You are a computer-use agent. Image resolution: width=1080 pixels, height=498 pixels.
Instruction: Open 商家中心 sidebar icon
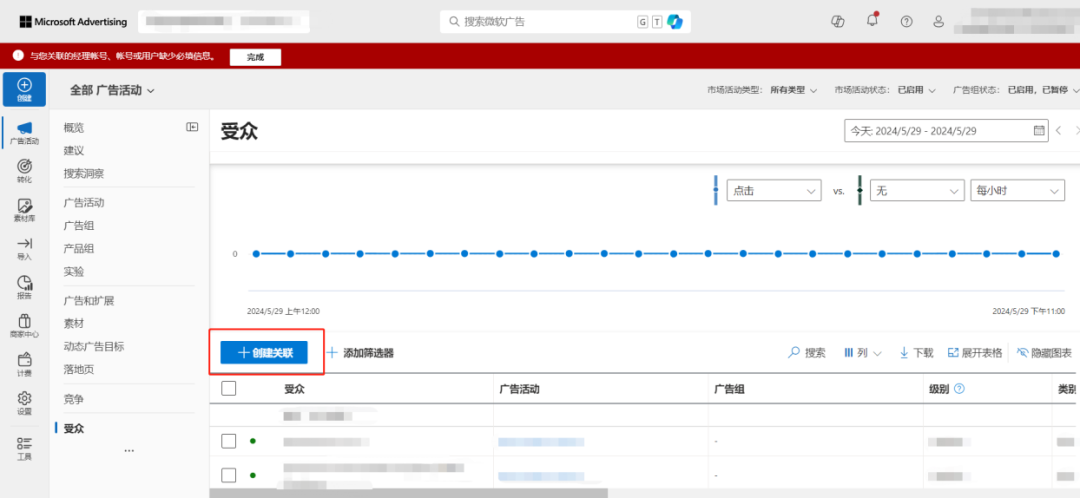24,326
